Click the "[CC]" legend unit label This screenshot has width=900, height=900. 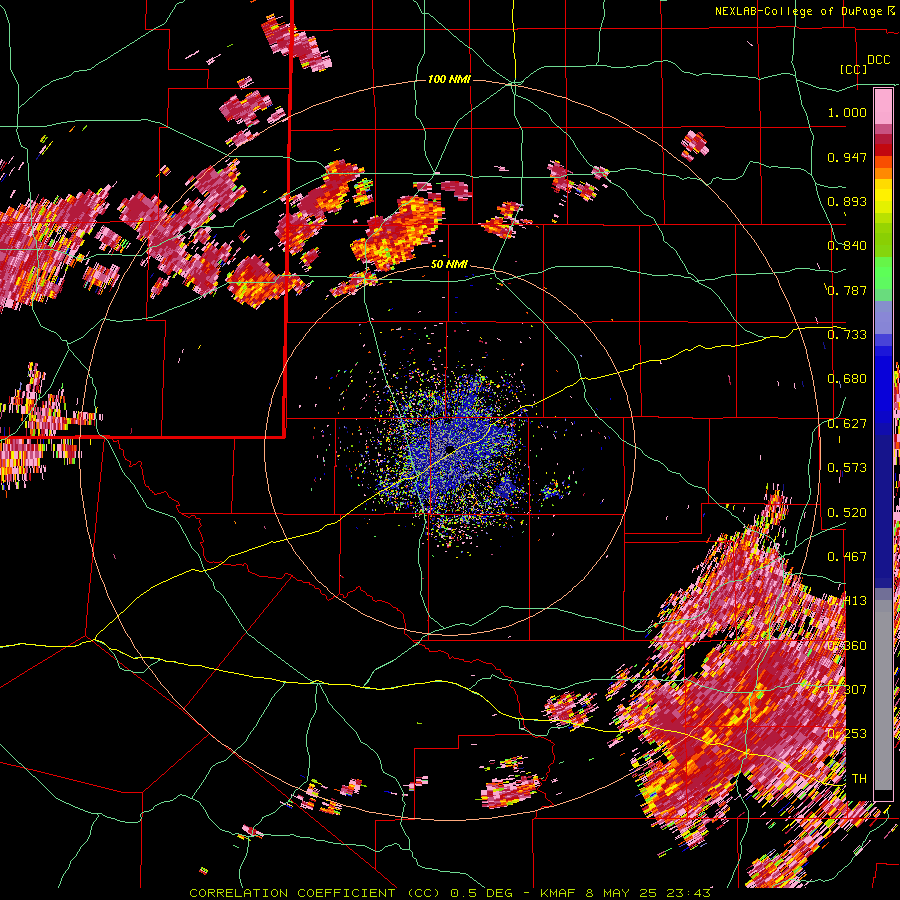[853, 69]
